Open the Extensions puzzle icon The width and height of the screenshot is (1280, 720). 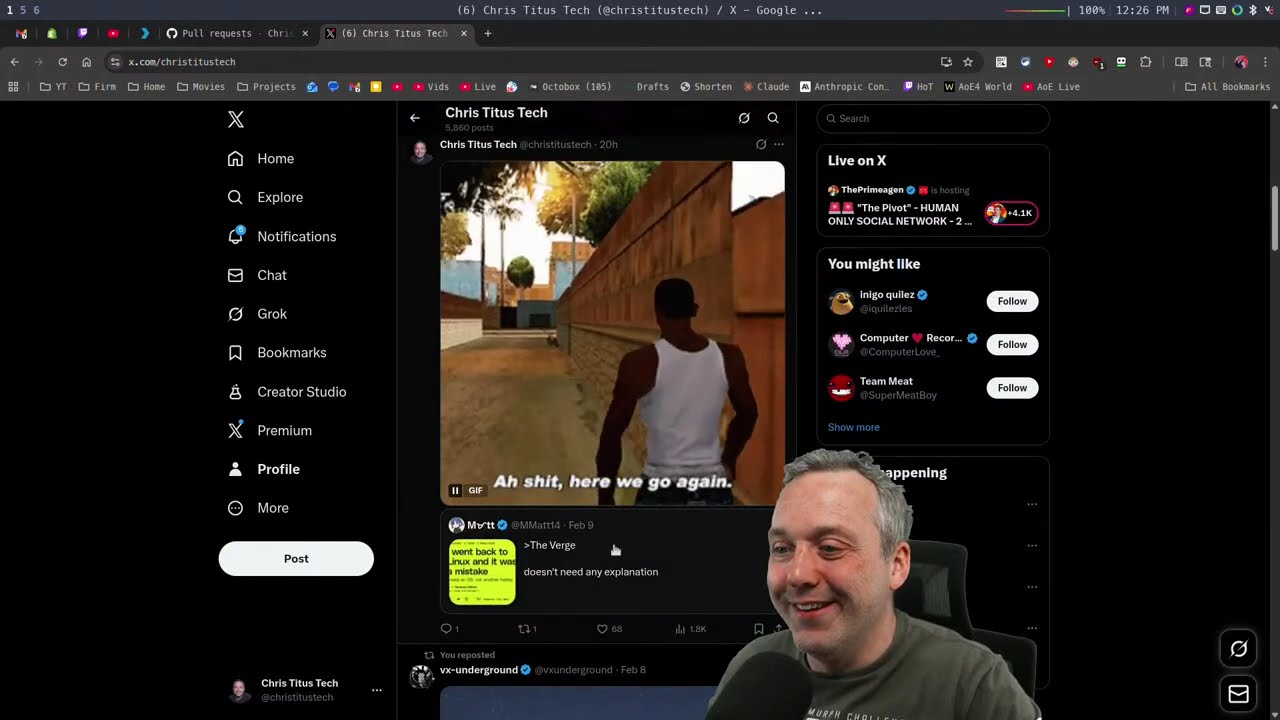point(1145,62)
